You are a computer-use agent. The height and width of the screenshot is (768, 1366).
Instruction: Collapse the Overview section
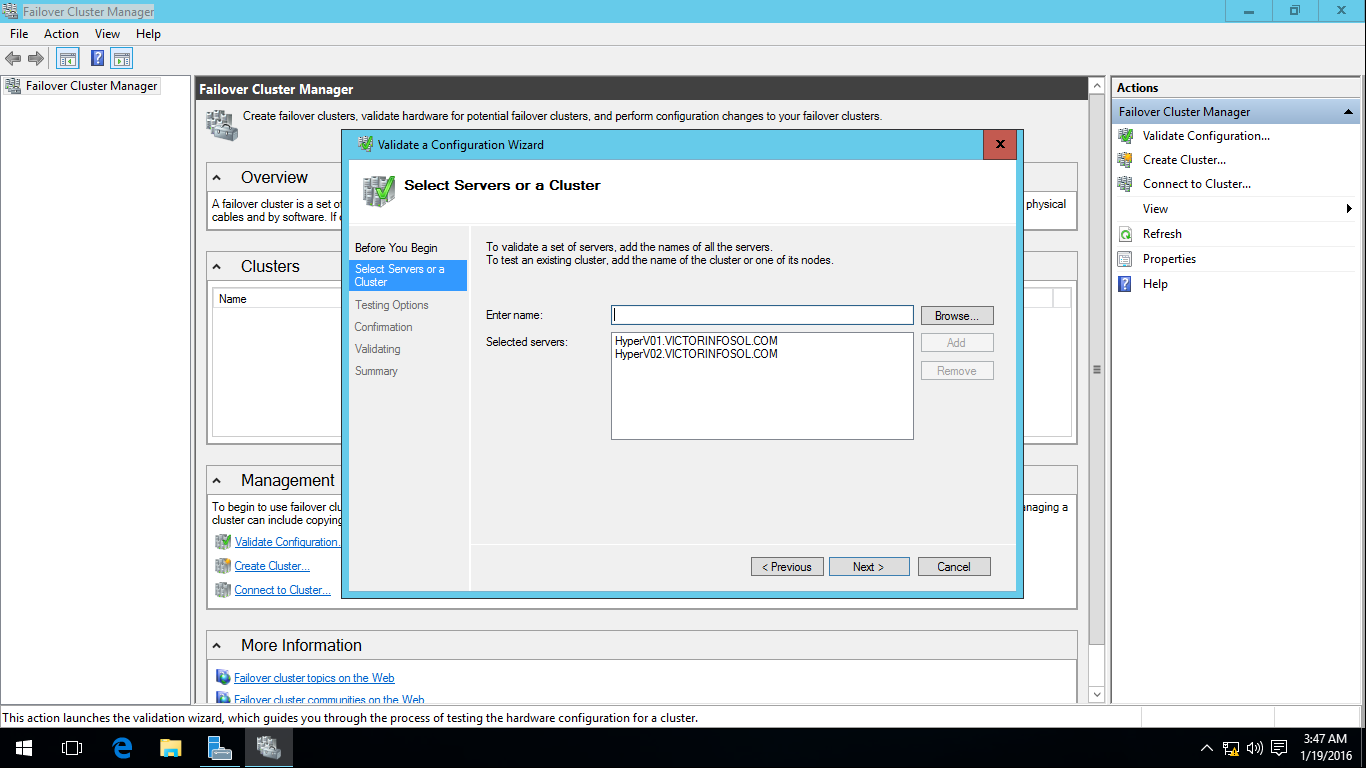pos(217,178)
